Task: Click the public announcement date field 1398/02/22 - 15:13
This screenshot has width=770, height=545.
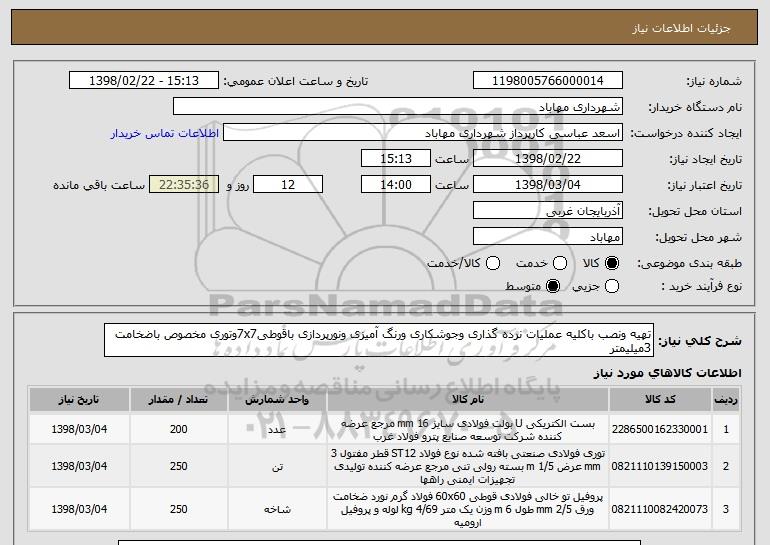Action: (144, 81)
